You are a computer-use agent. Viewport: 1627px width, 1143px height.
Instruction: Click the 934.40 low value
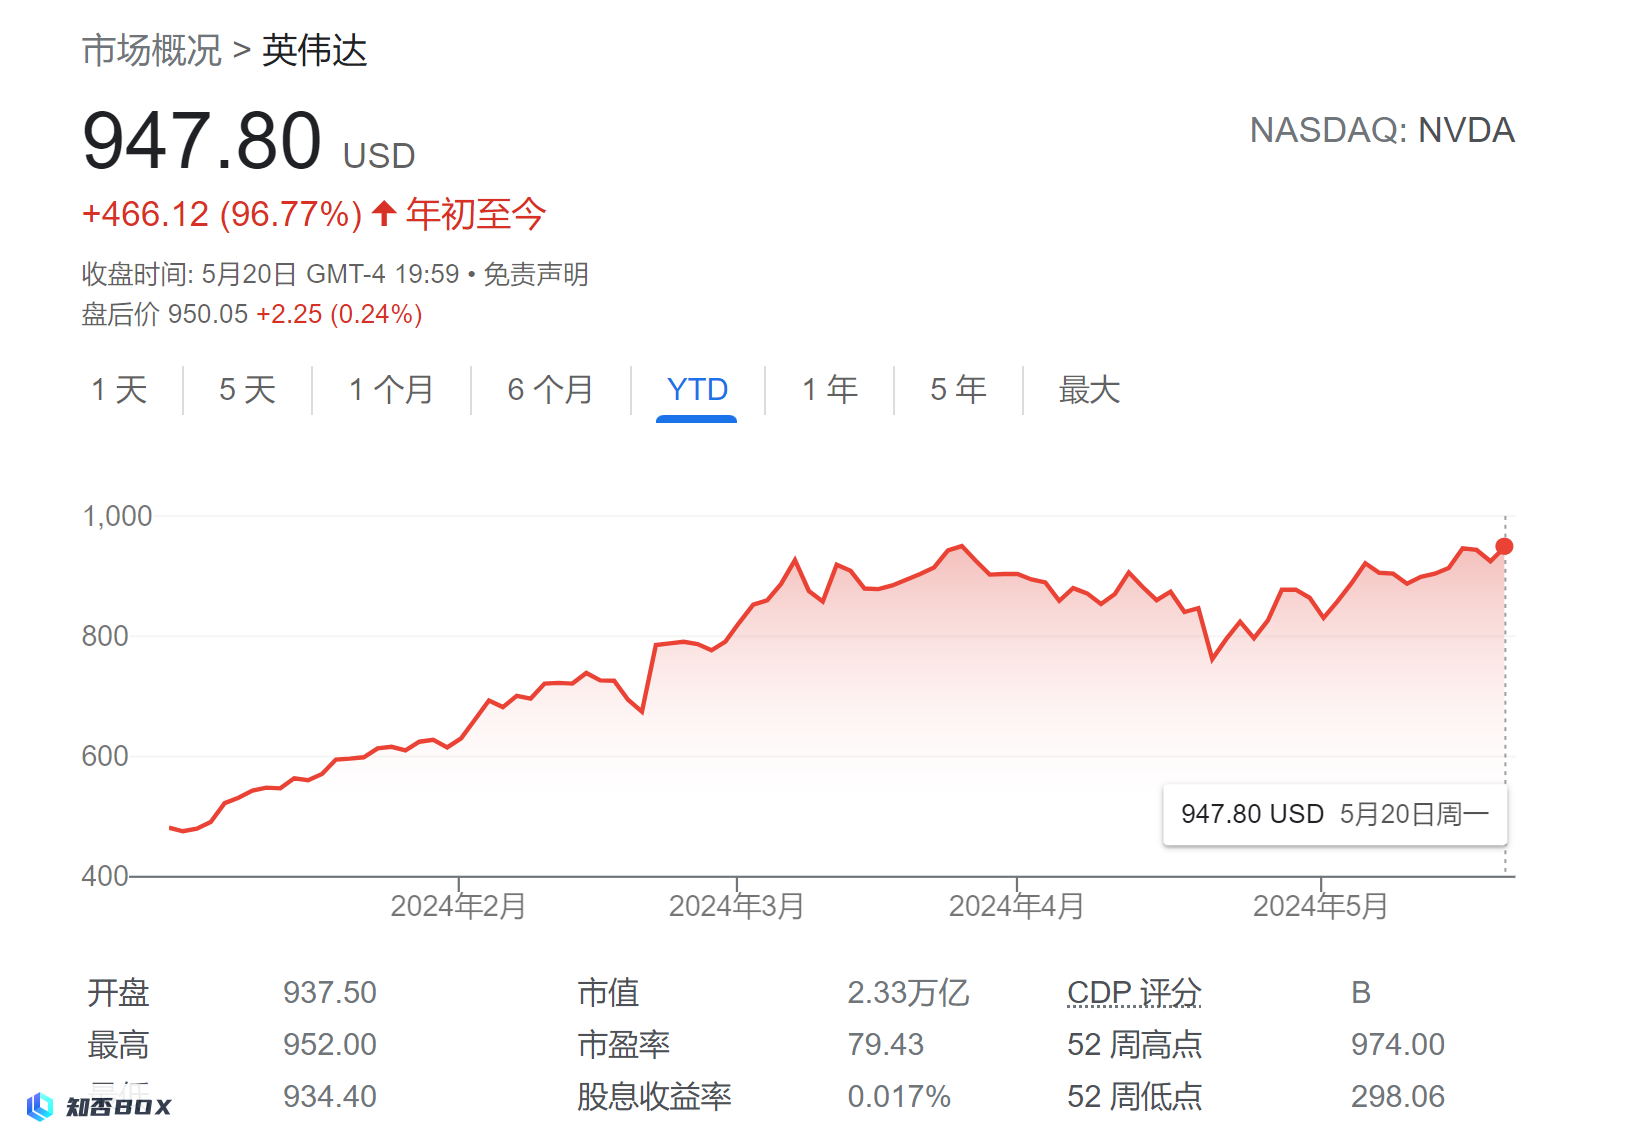click(330, 1096)
